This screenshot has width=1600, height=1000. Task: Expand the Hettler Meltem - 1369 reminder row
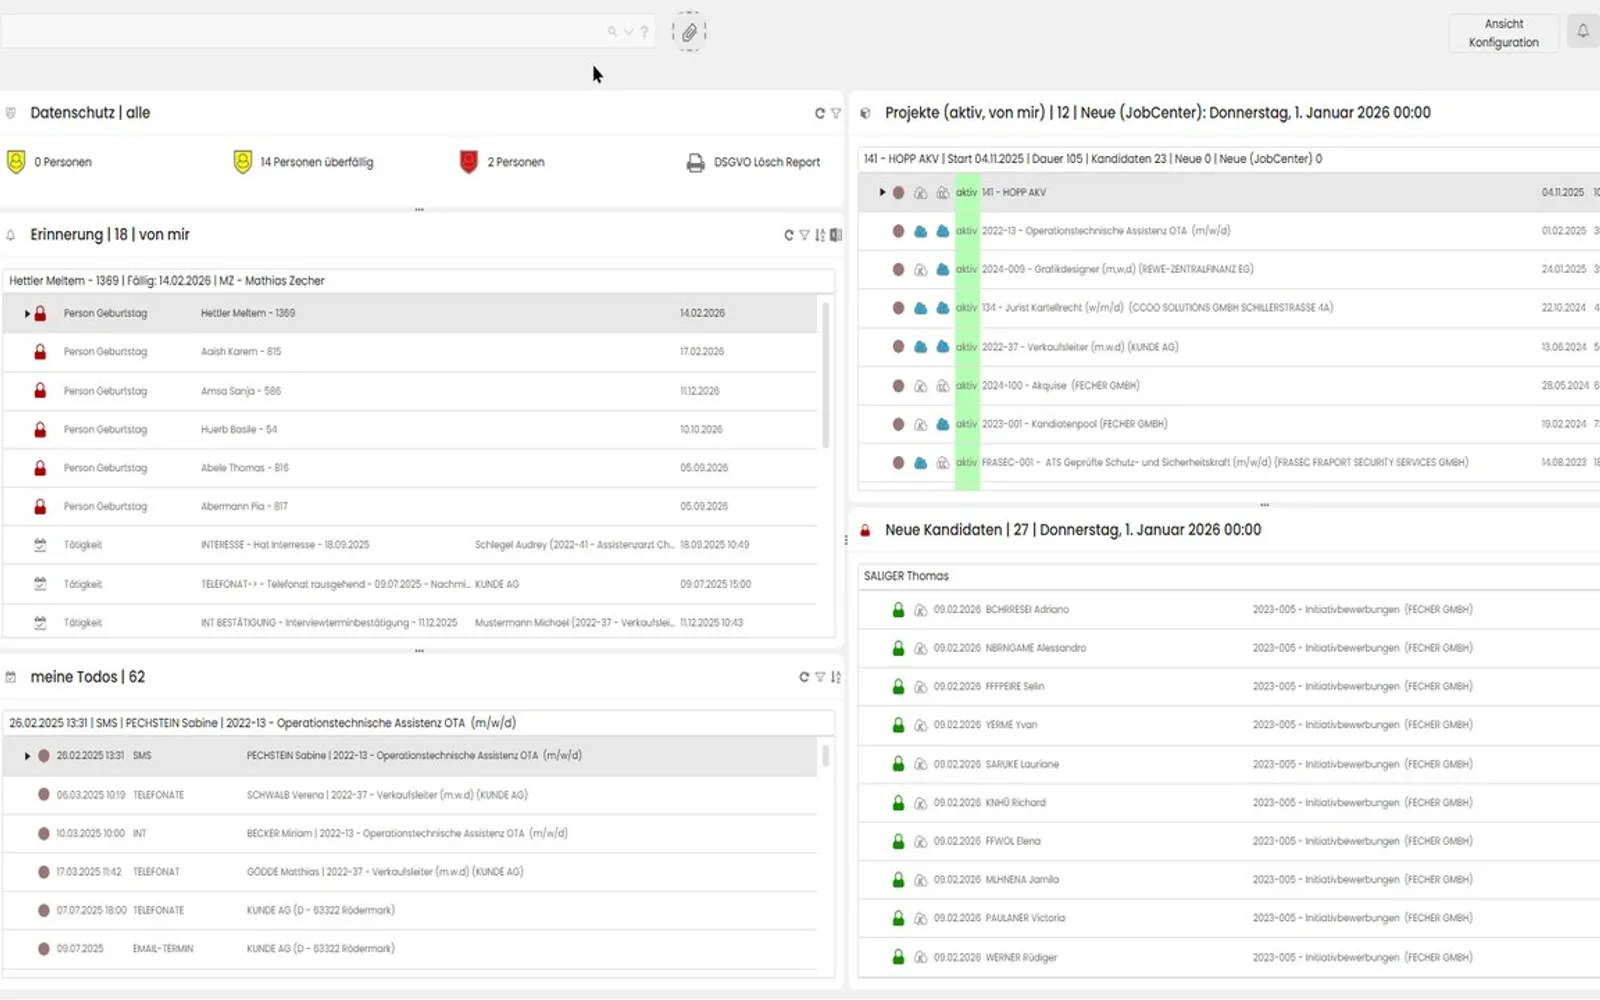tap(27, 314)
